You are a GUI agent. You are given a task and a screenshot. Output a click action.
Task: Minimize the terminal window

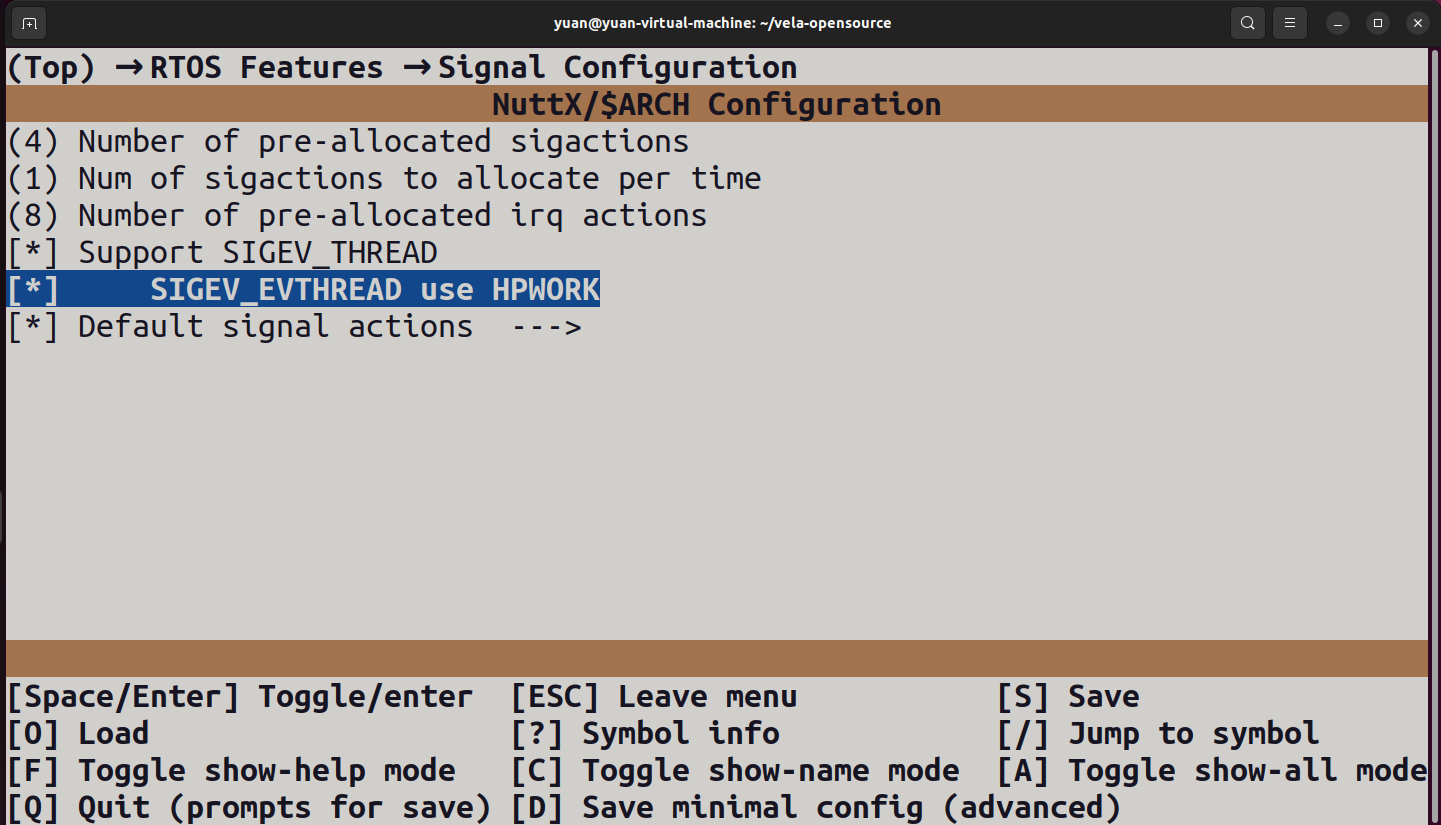click(x=1339, y=22)
